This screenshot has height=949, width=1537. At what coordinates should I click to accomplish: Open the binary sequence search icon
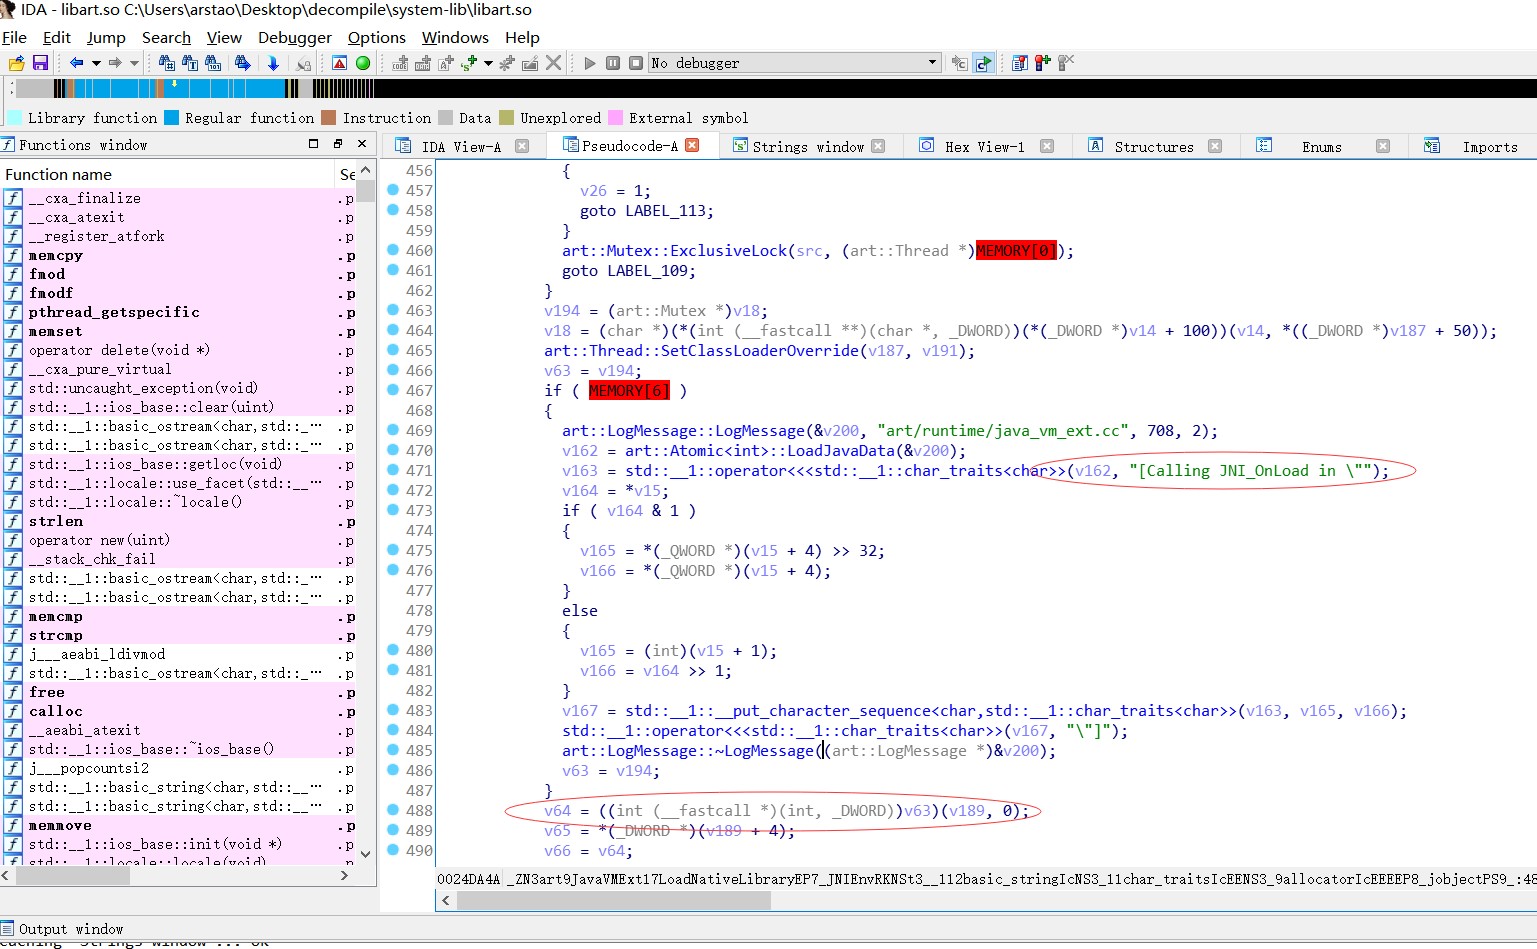click(213, 63)
